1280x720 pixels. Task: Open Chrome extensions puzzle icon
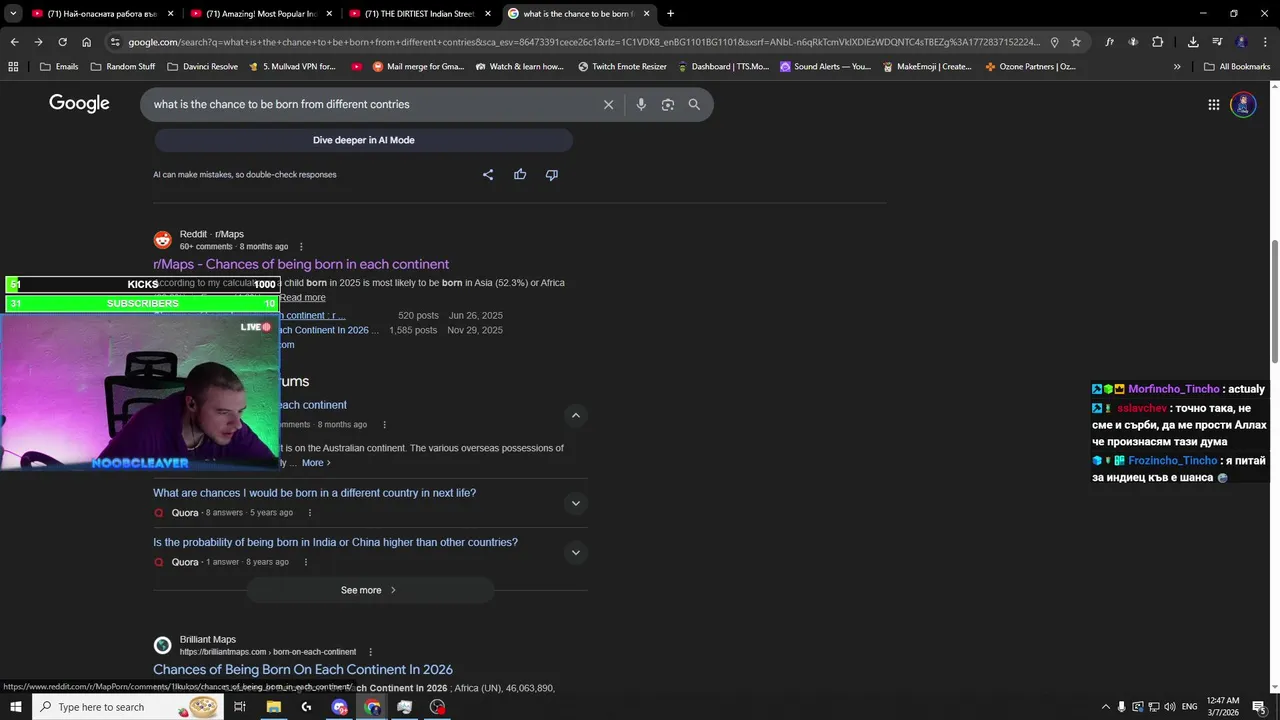click(x=1157, y=42)
